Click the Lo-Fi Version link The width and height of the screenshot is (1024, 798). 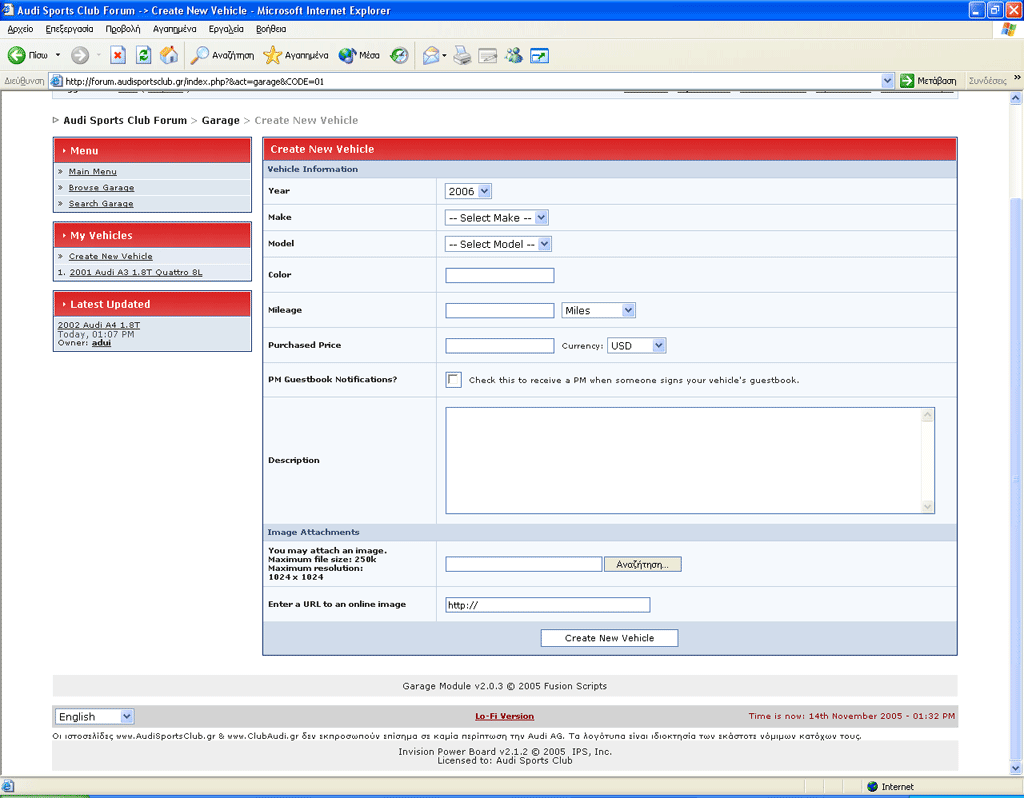coord(504,716)
